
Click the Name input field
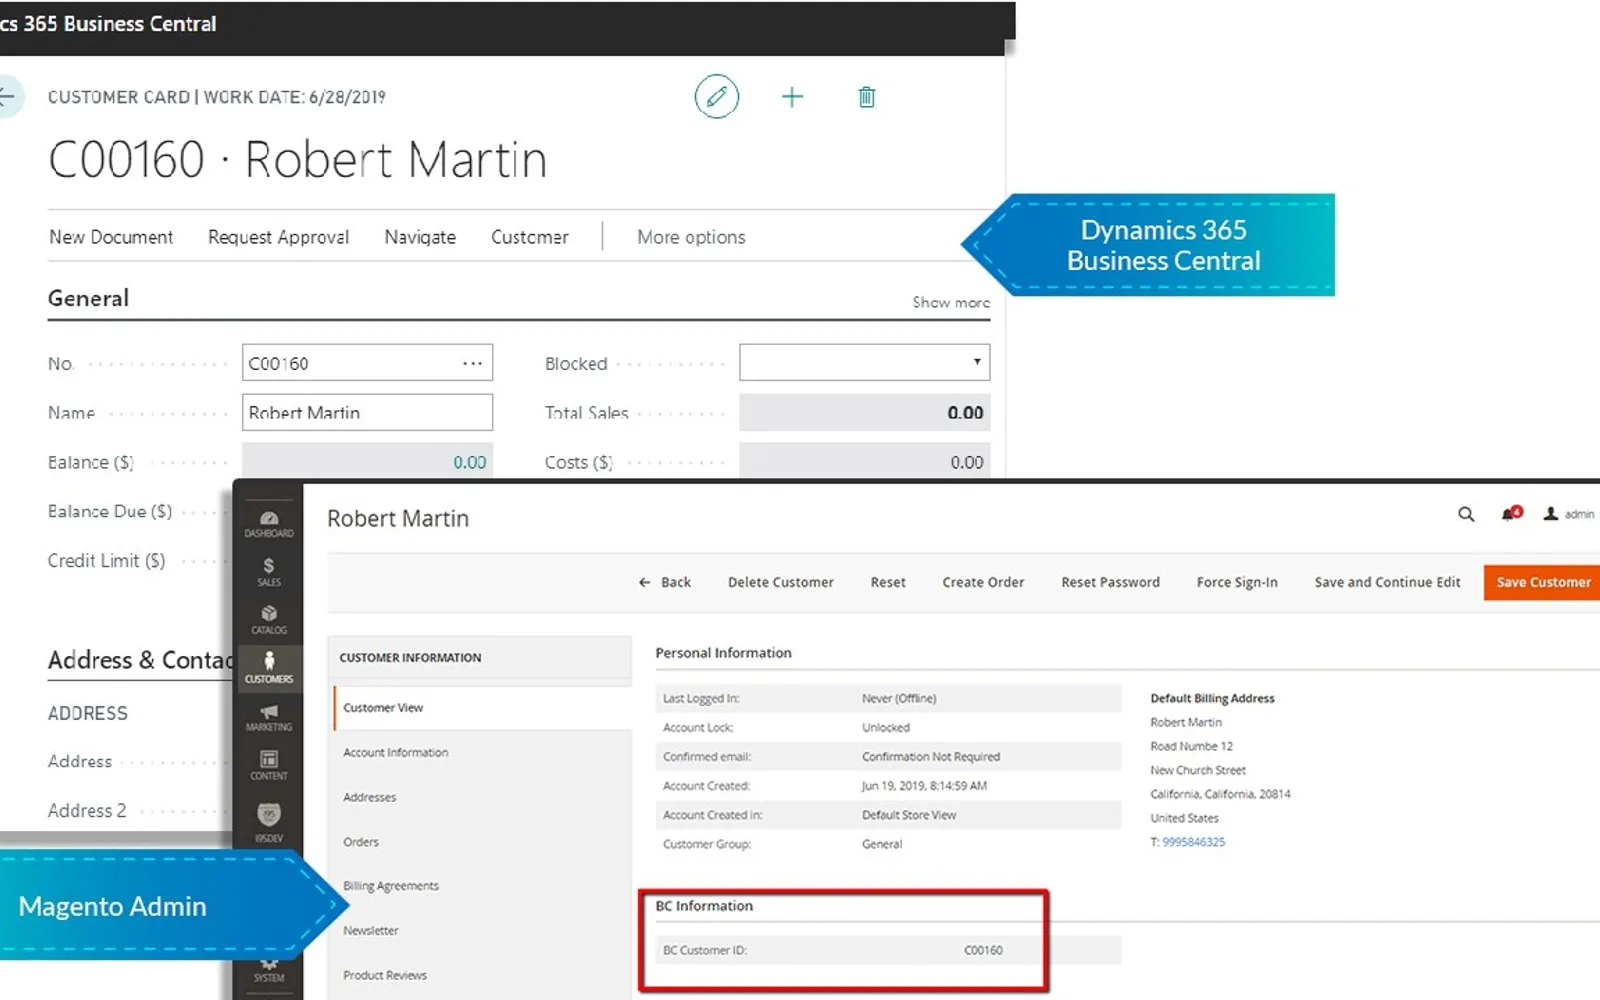coord(367,412)
